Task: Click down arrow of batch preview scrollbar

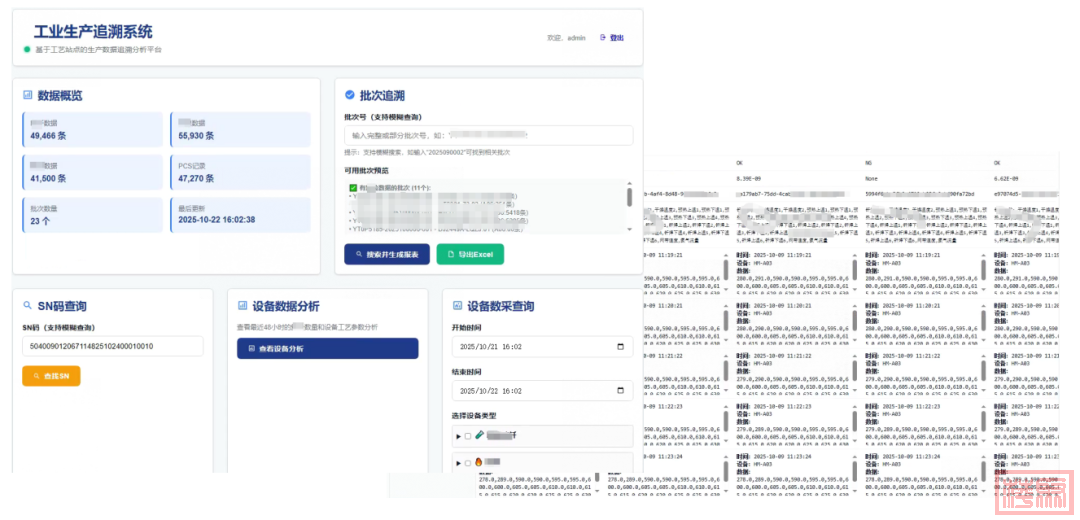Action: [x=630, y=229]
